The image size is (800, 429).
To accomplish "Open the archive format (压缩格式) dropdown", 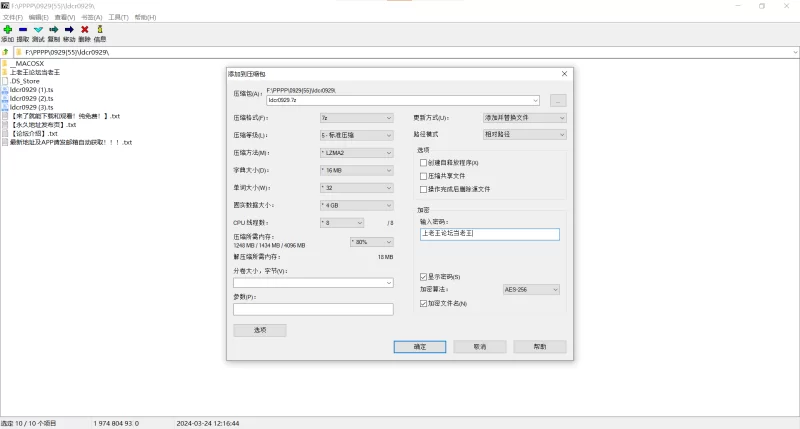I will click(x=356, y=118).
